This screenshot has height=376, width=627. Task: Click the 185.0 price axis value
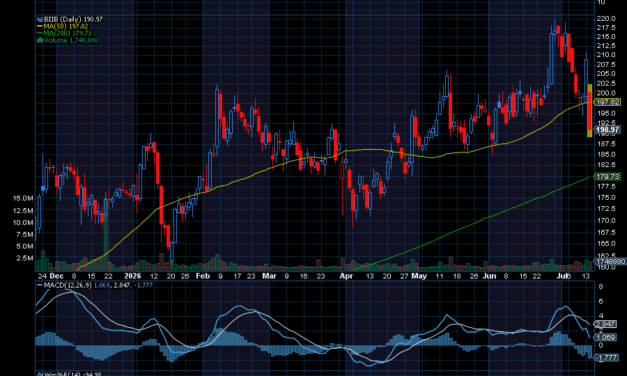[x=606, y=154]
